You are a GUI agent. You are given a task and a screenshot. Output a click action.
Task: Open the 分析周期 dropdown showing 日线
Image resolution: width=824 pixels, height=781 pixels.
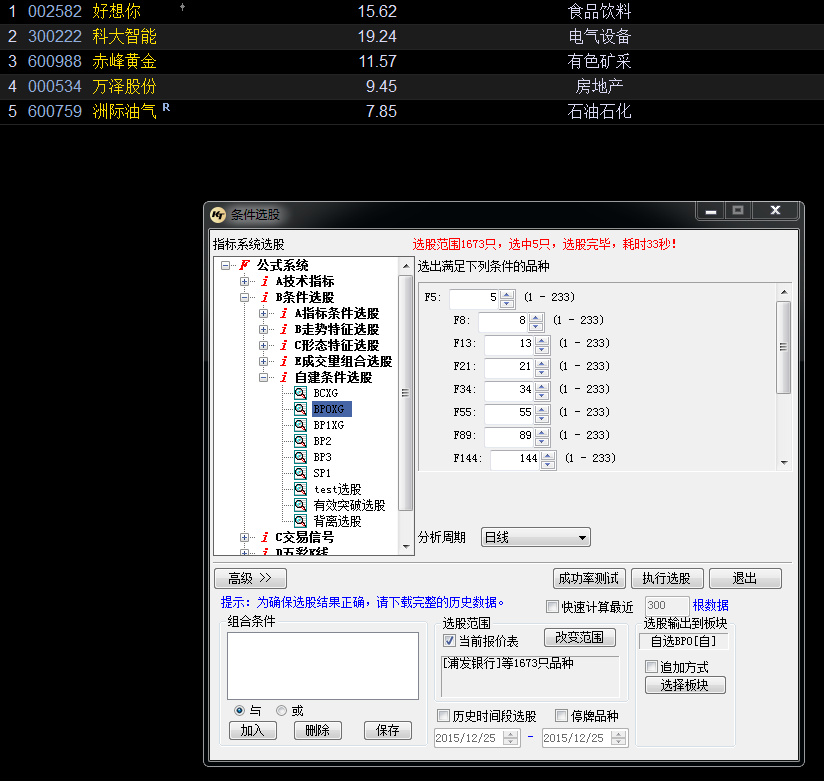535,537
